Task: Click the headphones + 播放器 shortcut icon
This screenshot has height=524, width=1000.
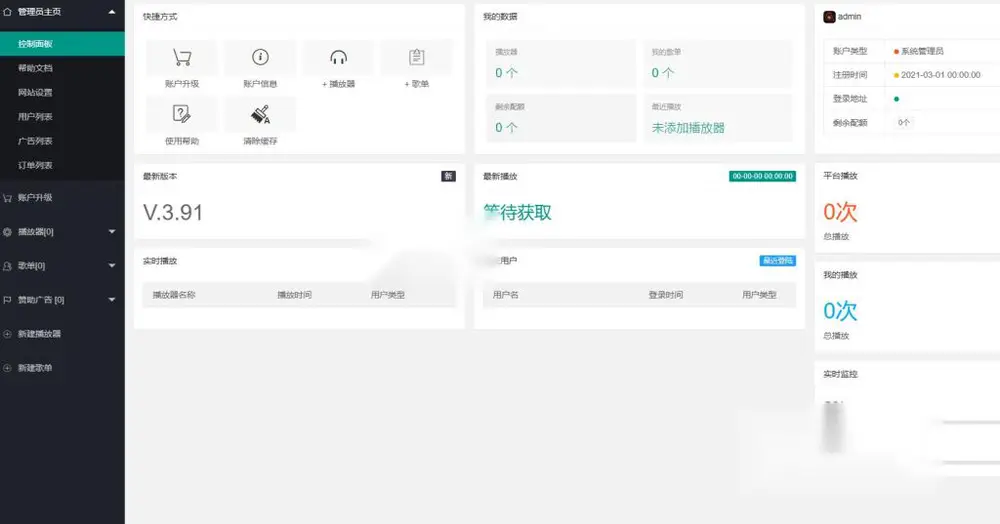Action: pyautogui.click(x=339, y=57)
